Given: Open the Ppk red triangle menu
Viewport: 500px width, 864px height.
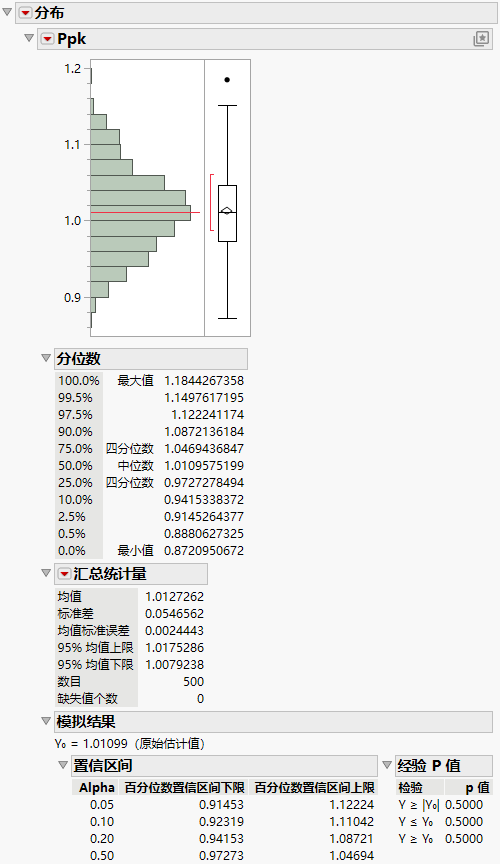Looking at the screenshot, I should (48, 39).
